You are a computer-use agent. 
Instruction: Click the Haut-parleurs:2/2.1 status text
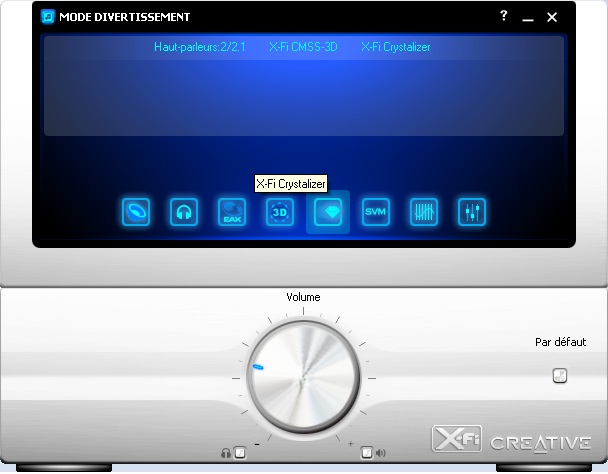click(200, 47)
